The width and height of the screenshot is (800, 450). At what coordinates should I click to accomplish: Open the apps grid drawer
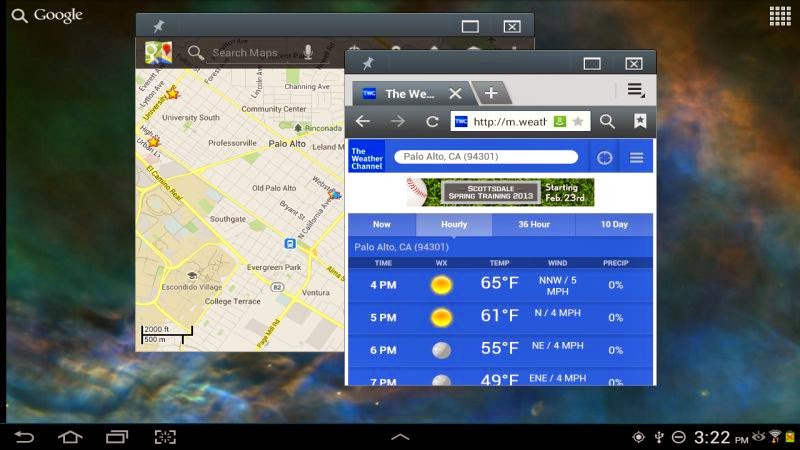780,16
